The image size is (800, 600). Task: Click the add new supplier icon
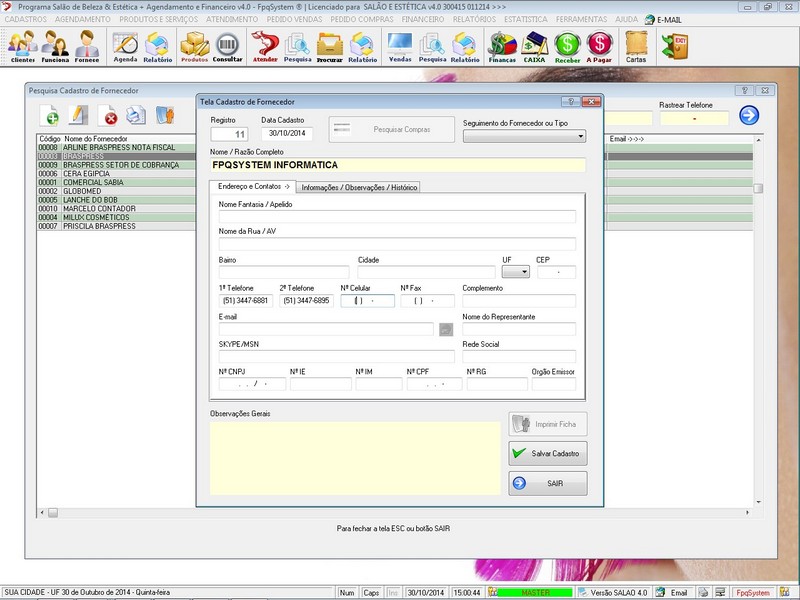pyautogui.click(x=50, y=116)
